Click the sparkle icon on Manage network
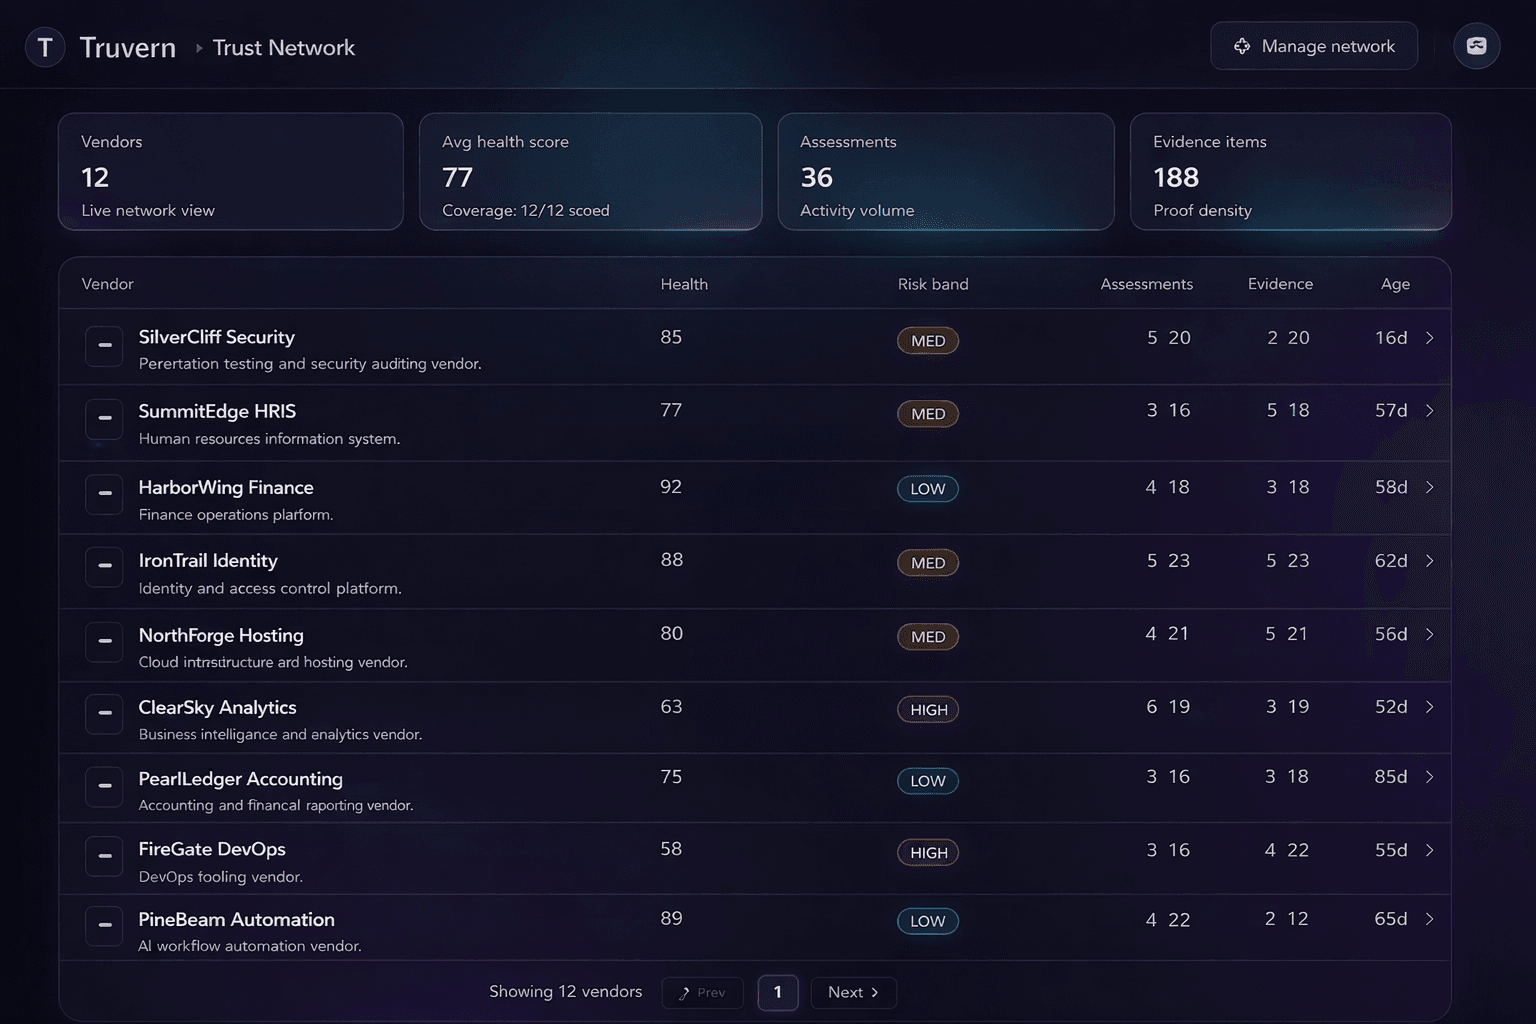The image size is (1536, 1024). point(1242,46)
